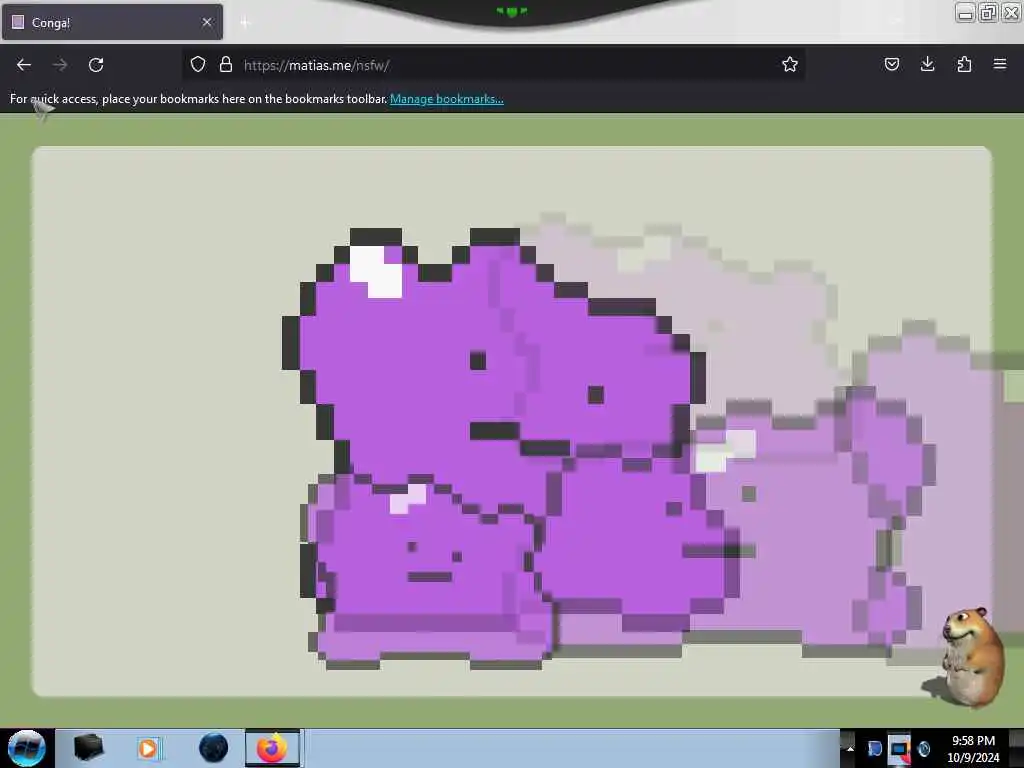1024x768 pixels.
Task: Go back using the browser back arrow
Action: pos(24,65)
